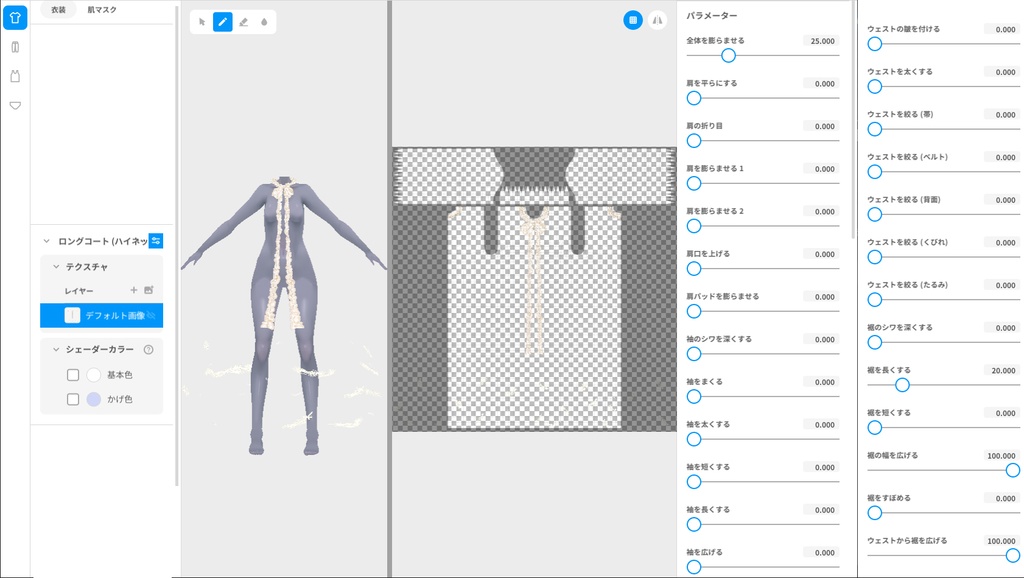Click the 肩口を上げる slider handle
Screen dimensions: 1024x578
click(694, 268)
